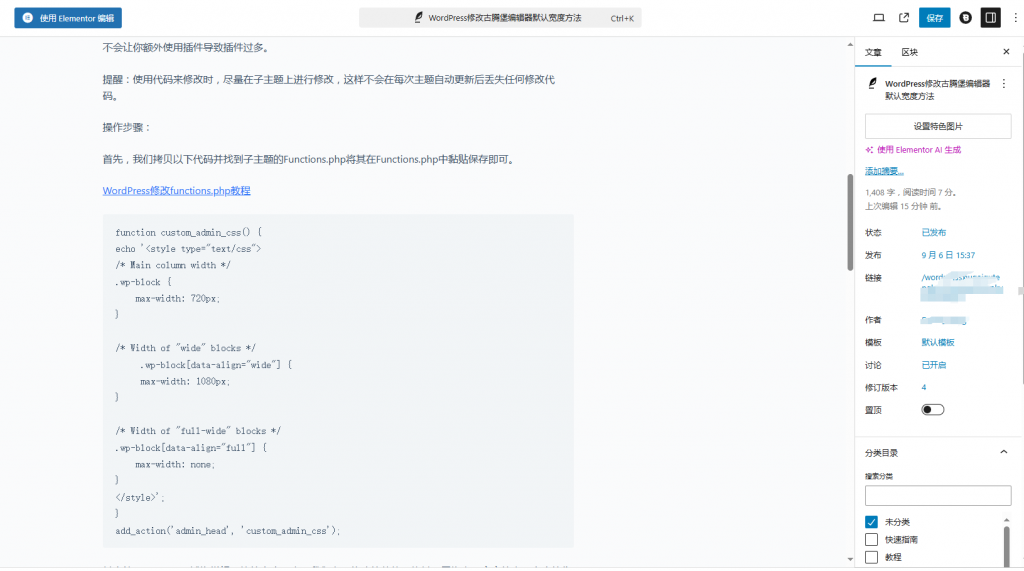Viewport: 1024px width, 571px height.
Task: Click the desktop preview view icon
Action: (x=878, y=18)
